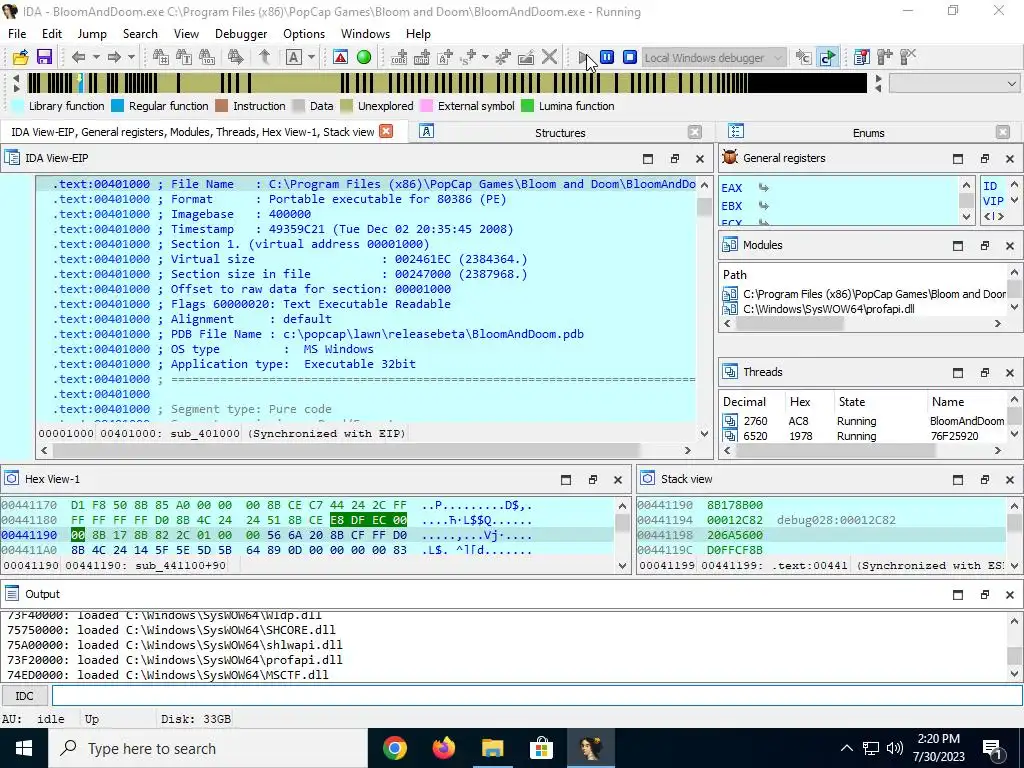The height and width of the screenshot is (768, 1024).
Task: Click the arrow-to-C source toolbar icon
Action: pyautogui.click(x=803, y=57)
